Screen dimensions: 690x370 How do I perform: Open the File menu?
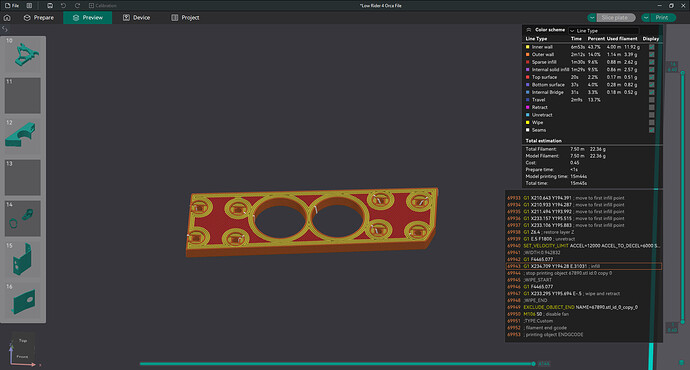pos(12,6)
